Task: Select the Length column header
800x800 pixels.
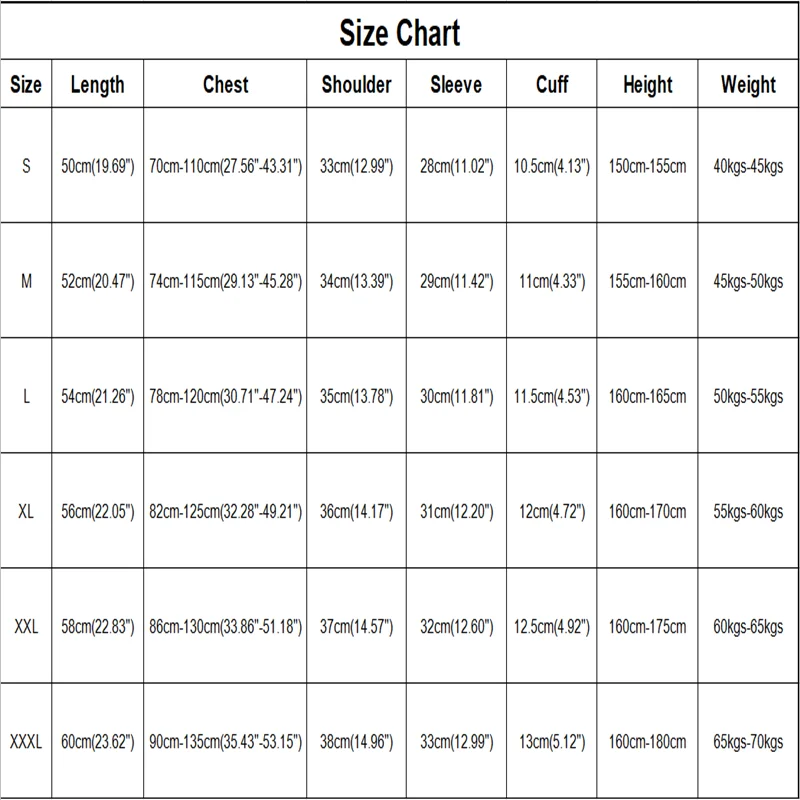Action: pos(97,85)
